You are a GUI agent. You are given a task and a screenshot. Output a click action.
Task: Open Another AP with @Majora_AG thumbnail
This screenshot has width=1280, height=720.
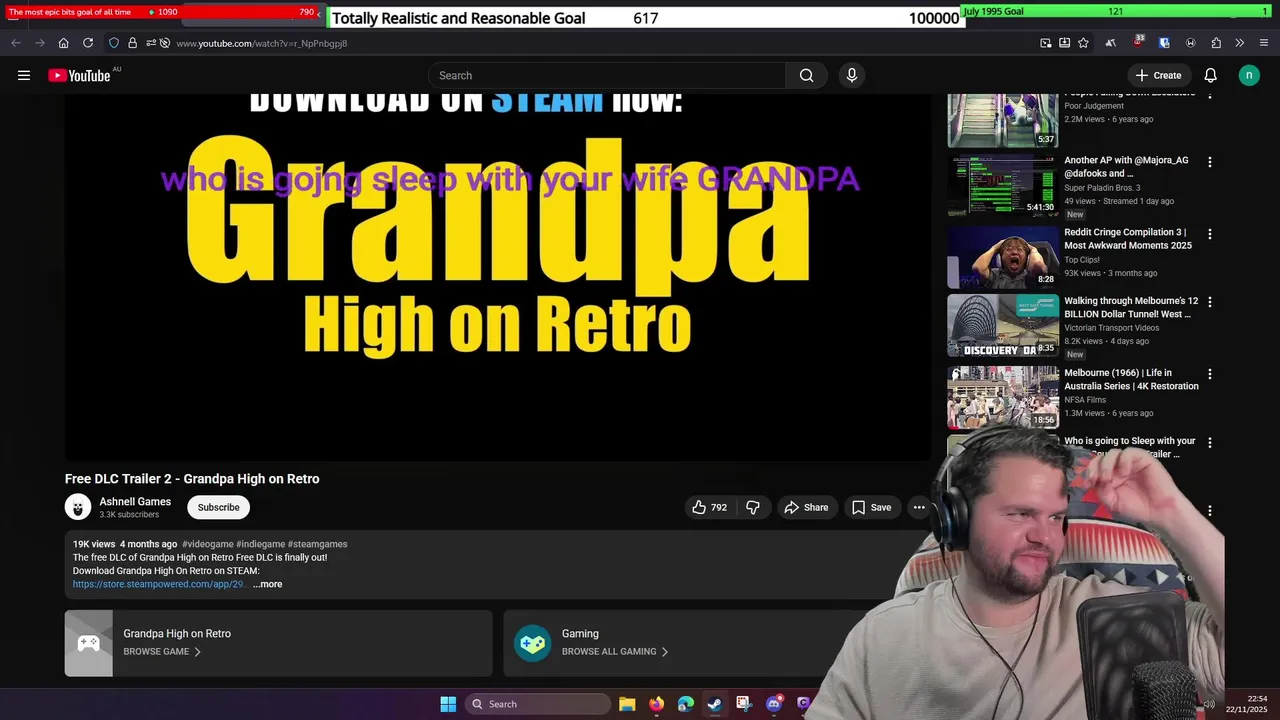pyautogui.click(x=1003, y=185)
